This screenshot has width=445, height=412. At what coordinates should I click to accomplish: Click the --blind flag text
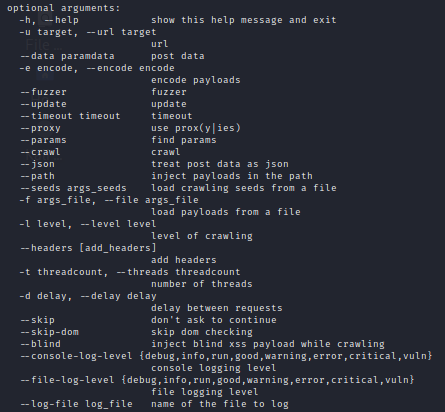40,344
